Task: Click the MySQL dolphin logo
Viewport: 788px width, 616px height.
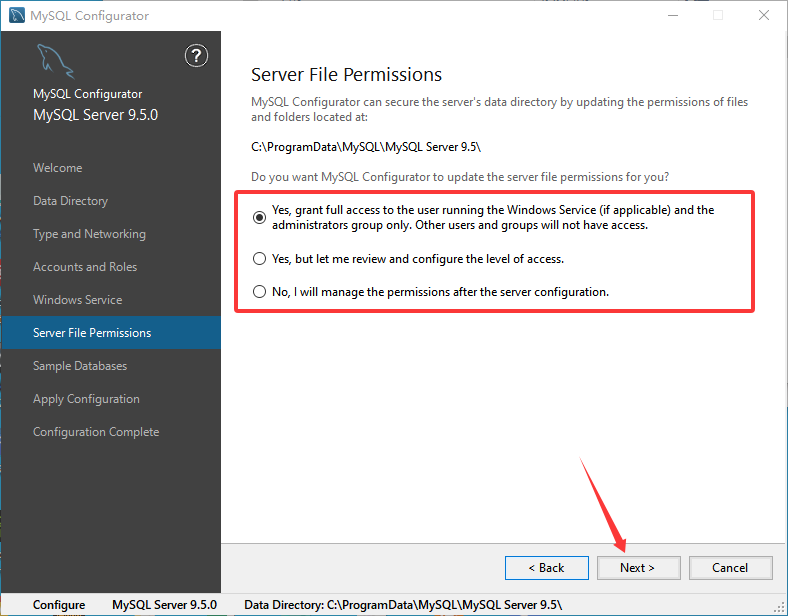Action: point(55,63)
